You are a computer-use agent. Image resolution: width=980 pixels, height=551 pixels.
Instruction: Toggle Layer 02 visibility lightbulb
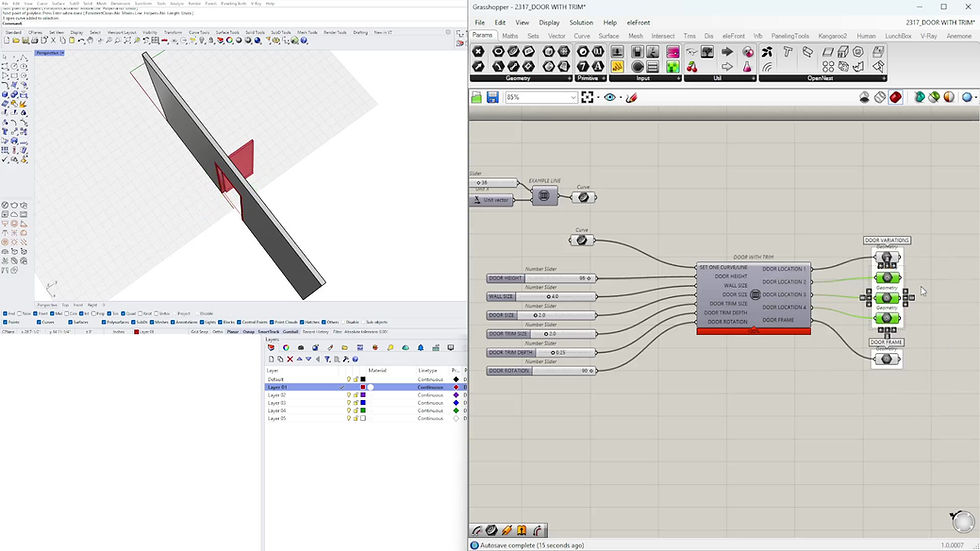(x=349, y=395)
